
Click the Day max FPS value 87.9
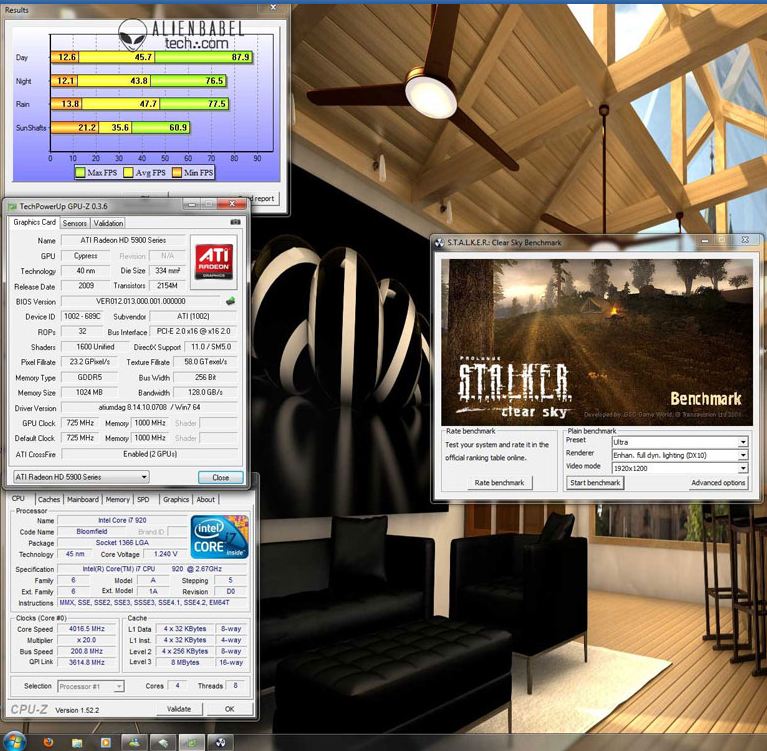(240, 57)
